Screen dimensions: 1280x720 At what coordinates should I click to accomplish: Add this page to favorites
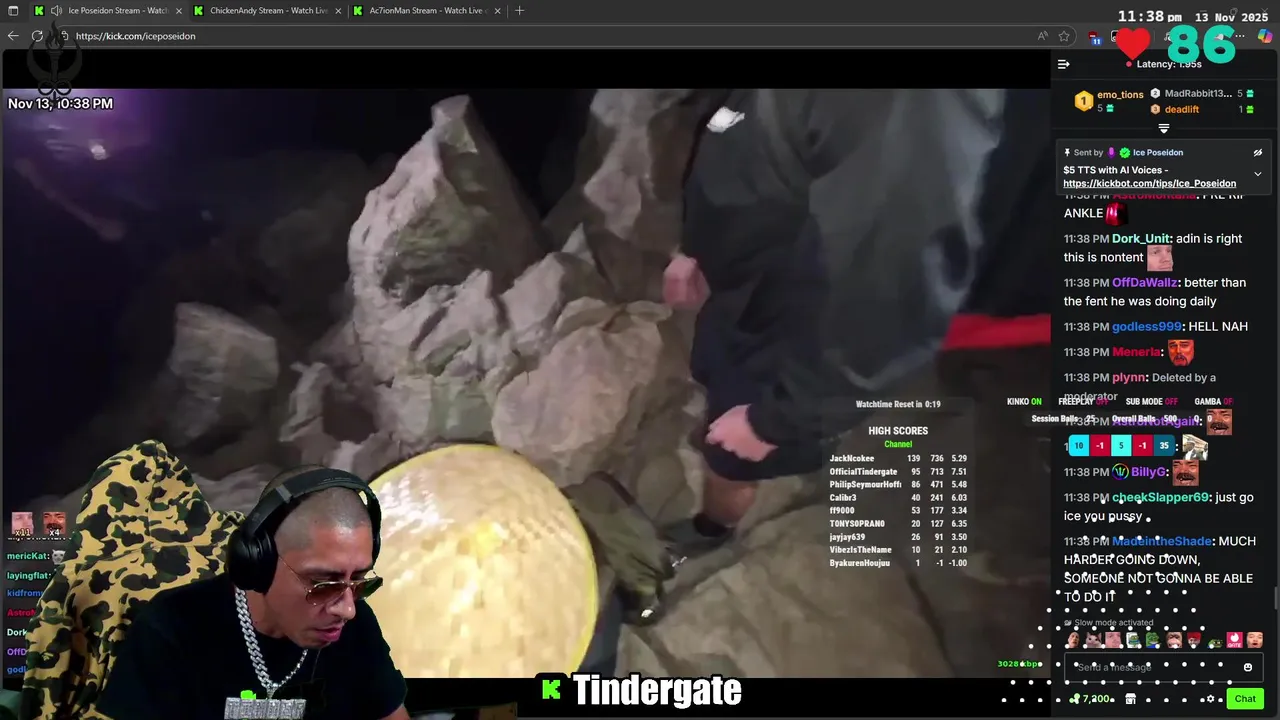(x=1064, y=36)
